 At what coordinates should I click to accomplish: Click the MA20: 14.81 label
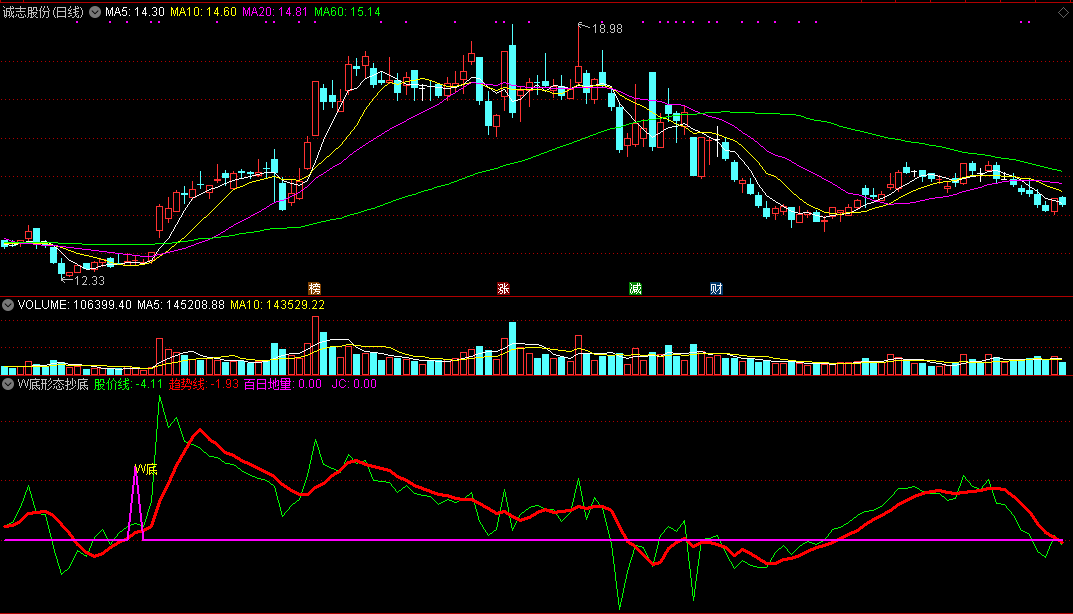(275, 12)
